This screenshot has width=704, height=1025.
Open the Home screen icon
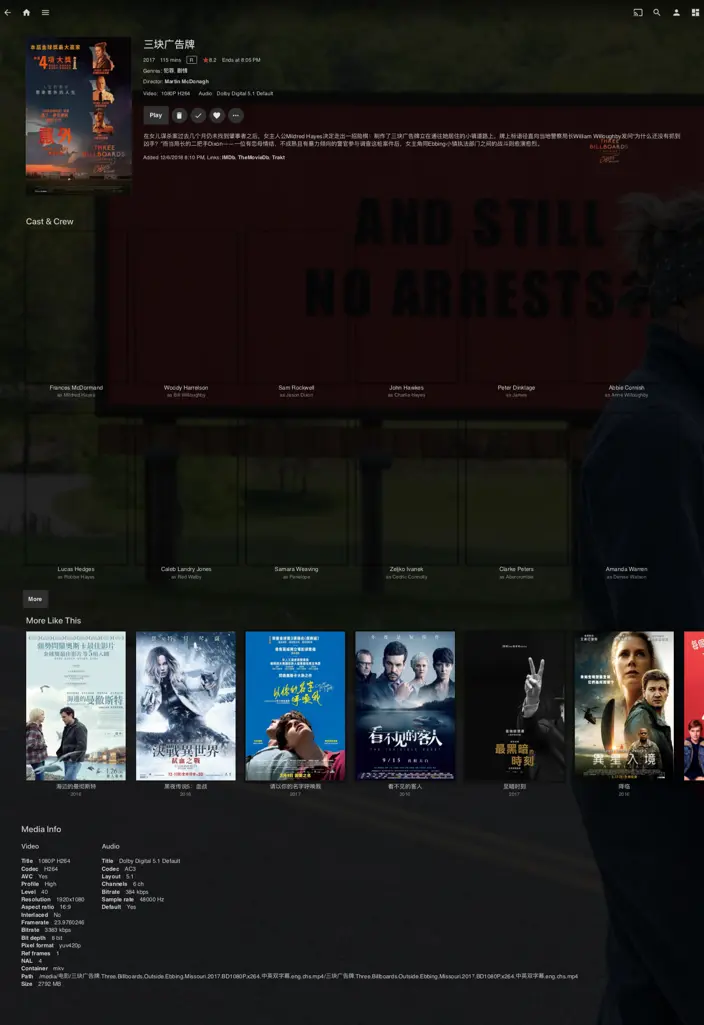click(x=26, y=13)
